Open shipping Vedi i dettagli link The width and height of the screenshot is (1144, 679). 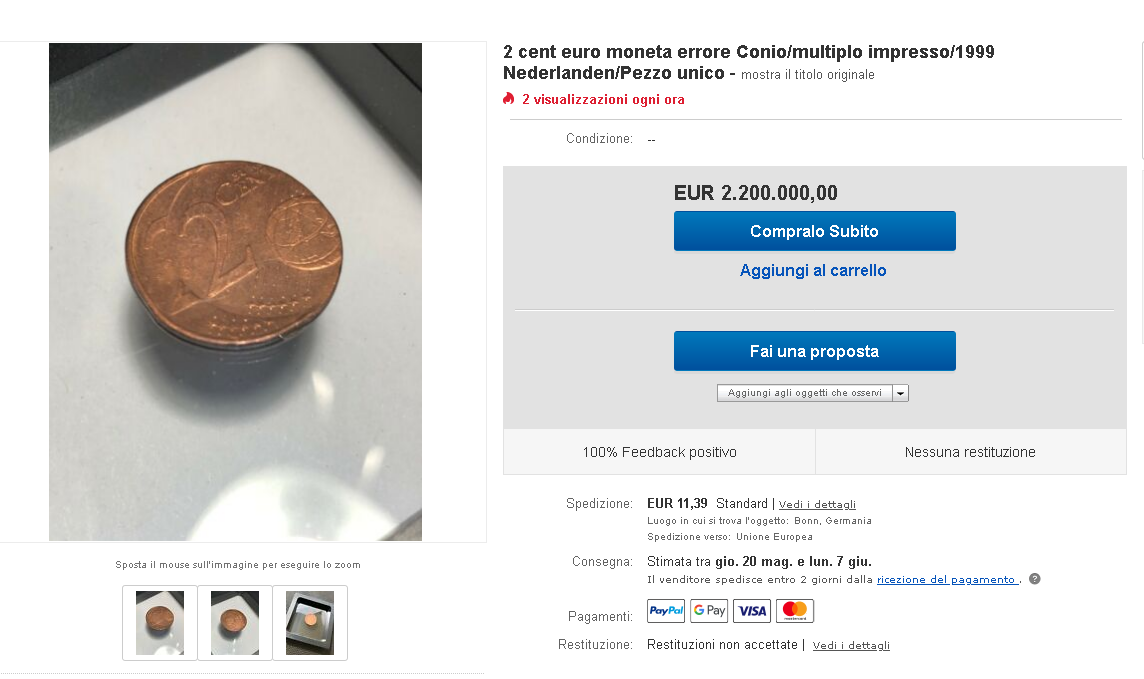click(817, 505)
